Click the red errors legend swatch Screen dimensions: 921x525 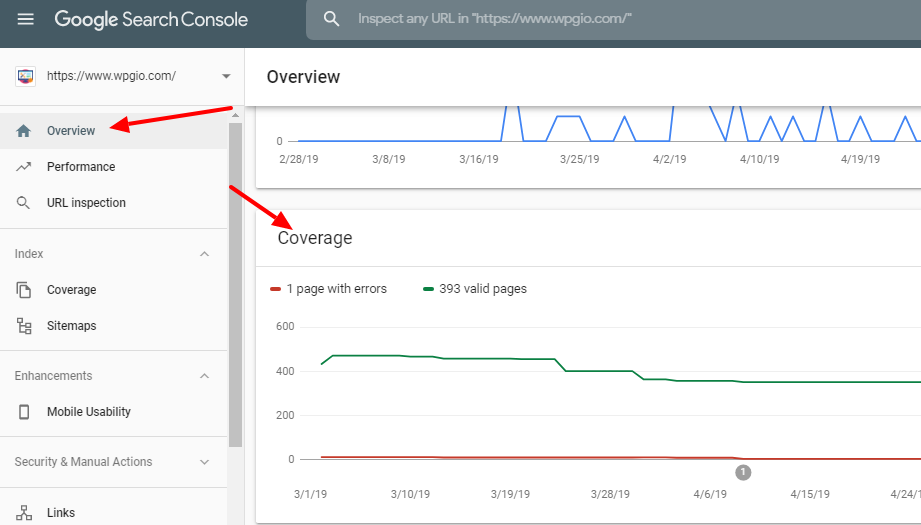tap(275, 289)
